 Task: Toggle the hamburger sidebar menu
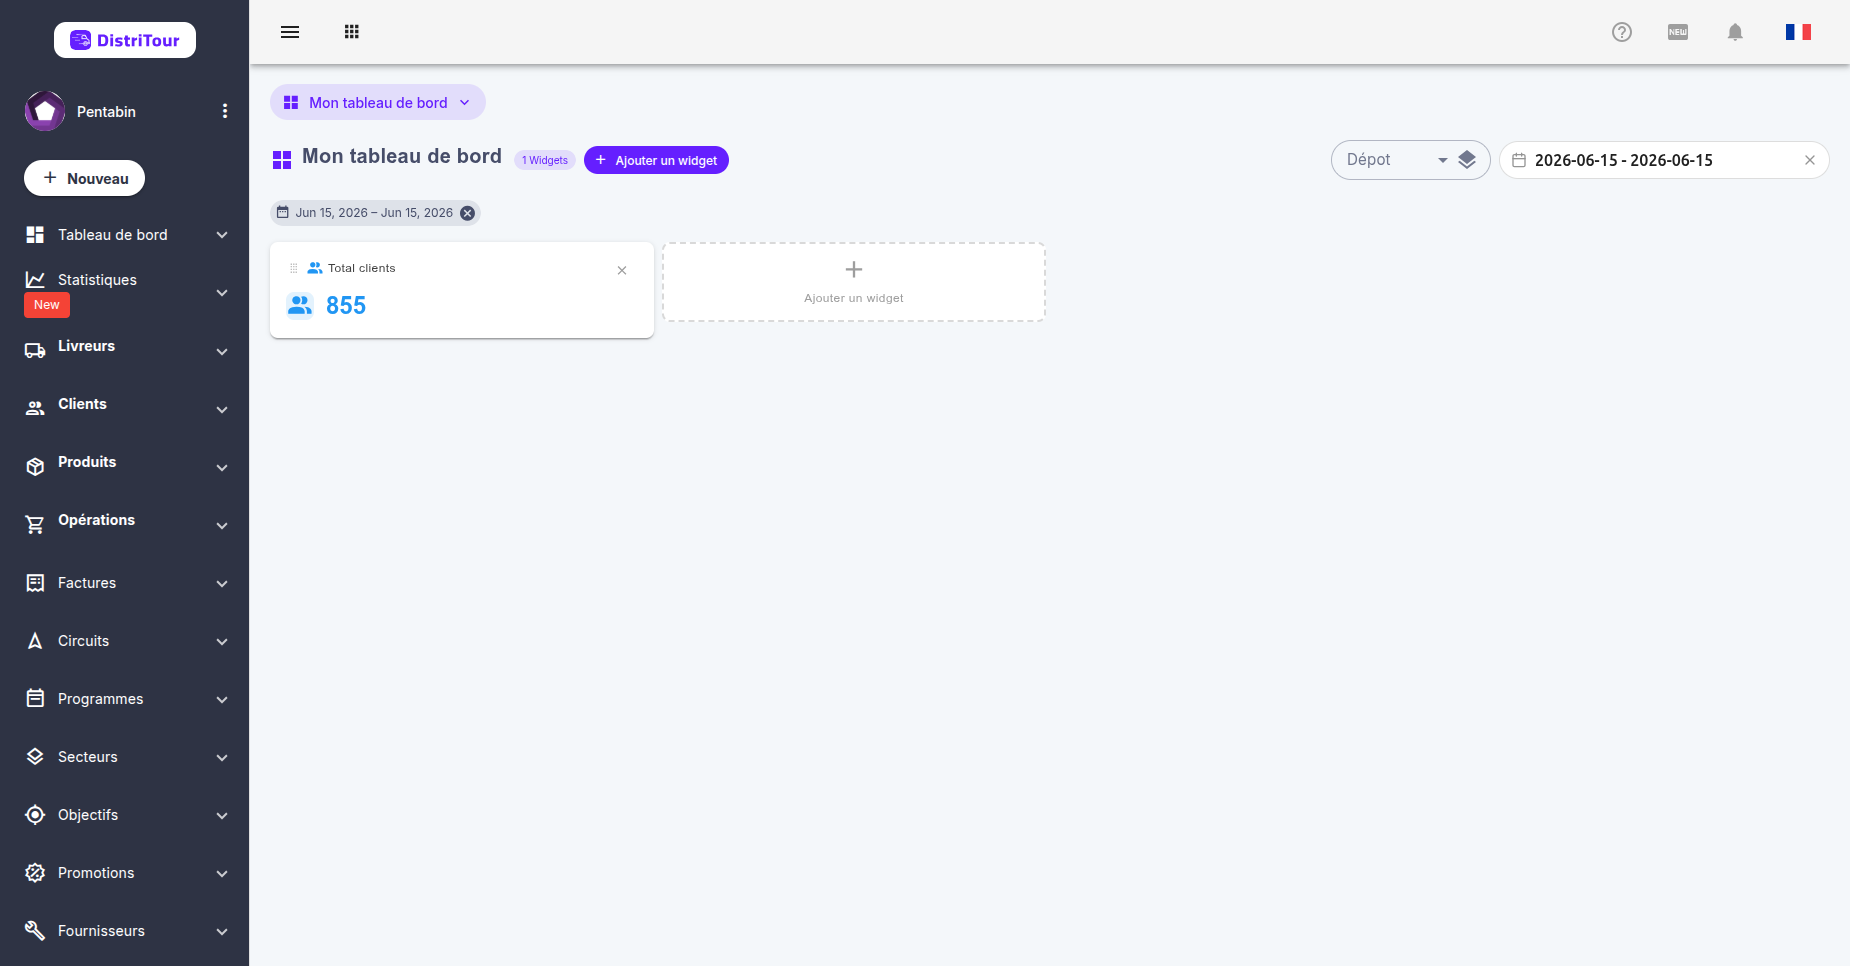290,32
